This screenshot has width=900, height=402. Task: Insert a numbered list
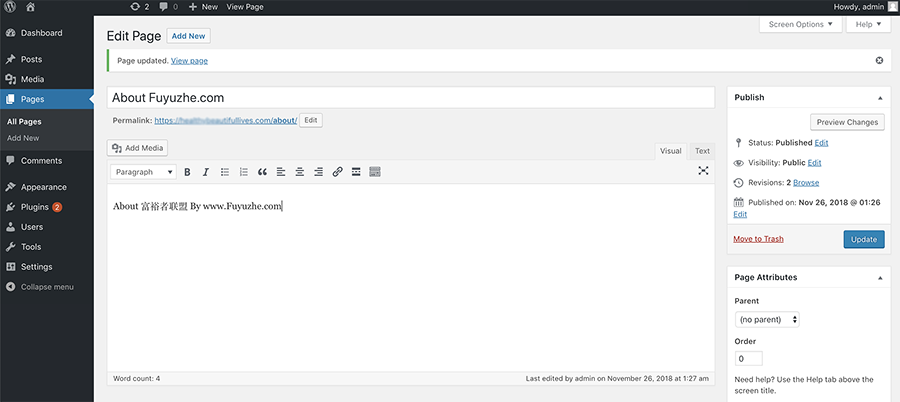pos(243,172)
